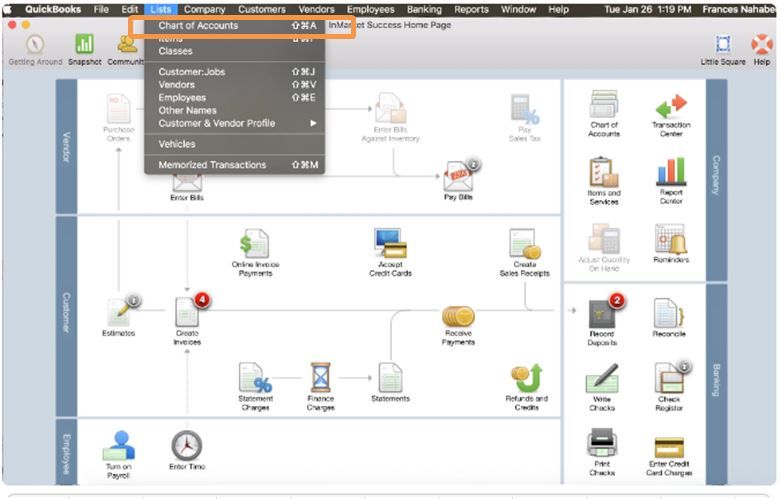The image size is (781, 499).
Task: Open the Report Center icon
Action: coord(671,171)
